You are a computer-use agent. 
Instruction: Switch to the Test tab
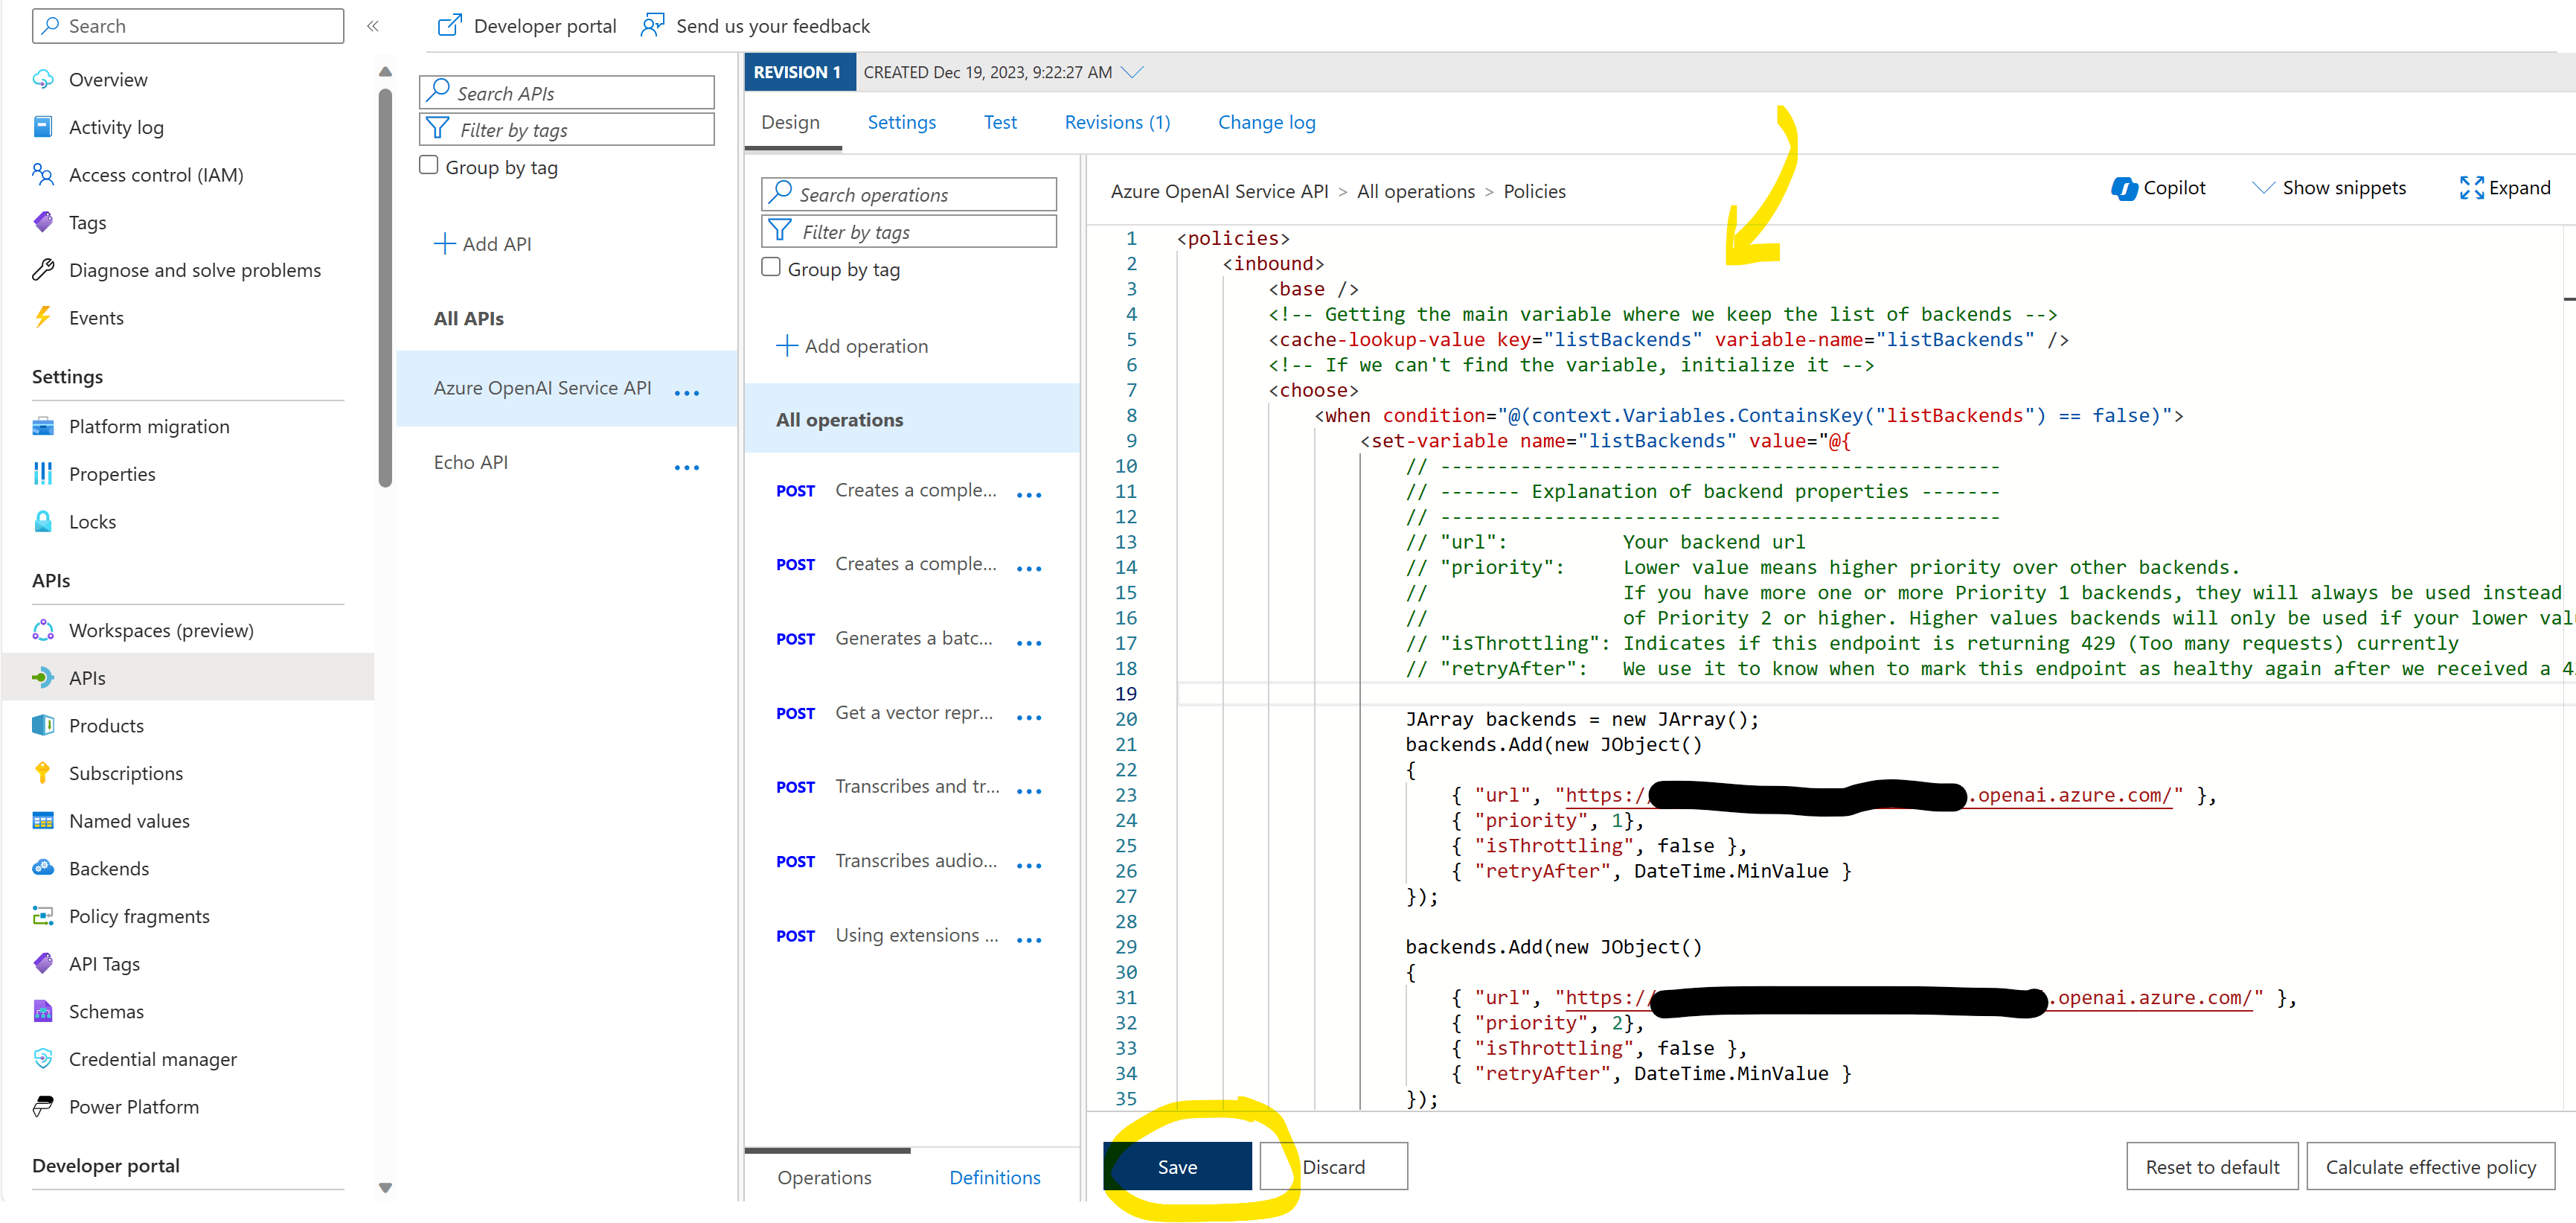[x=1000, y=122]
